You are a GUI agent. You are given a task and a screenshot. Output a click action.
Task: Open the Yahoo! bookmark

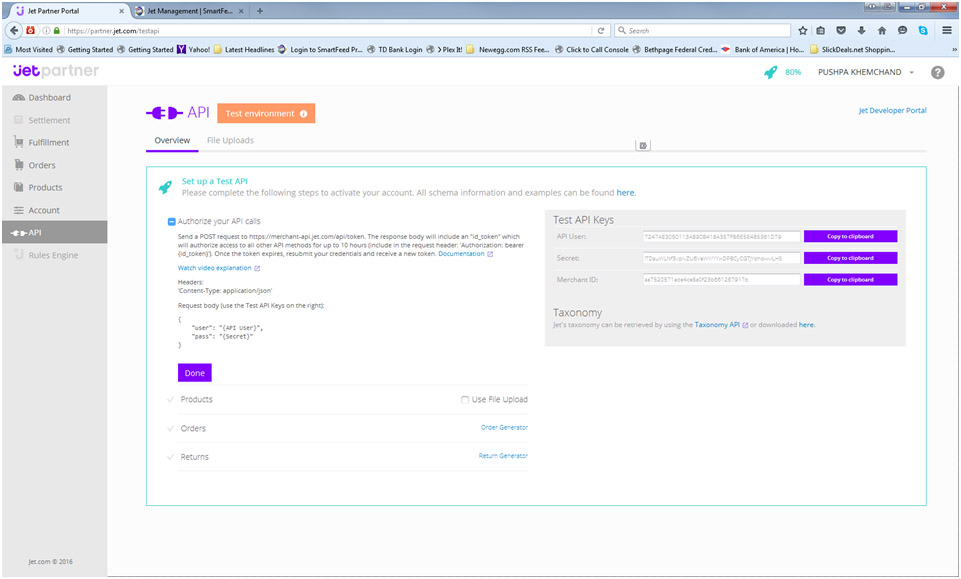(x=193, y=50)
